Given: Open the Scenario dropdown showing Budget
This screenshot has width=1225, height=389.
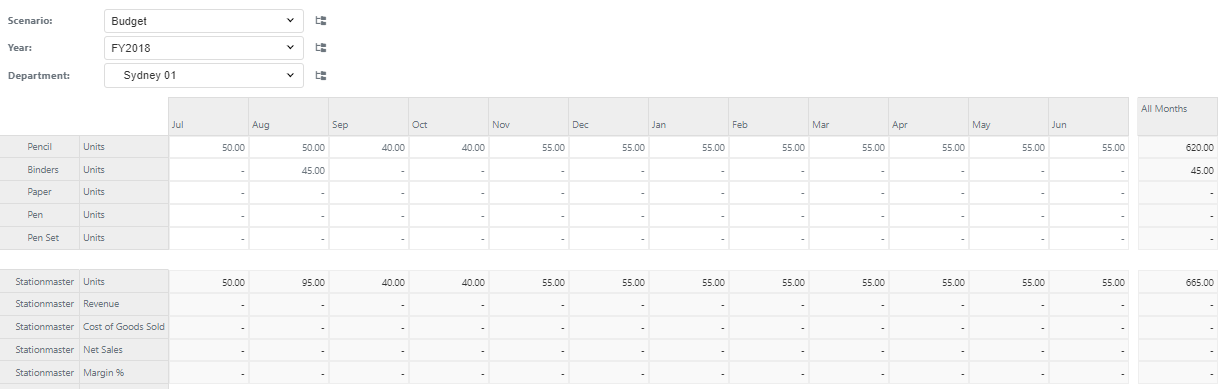Looking at the screenshot, I should (203, 20).
